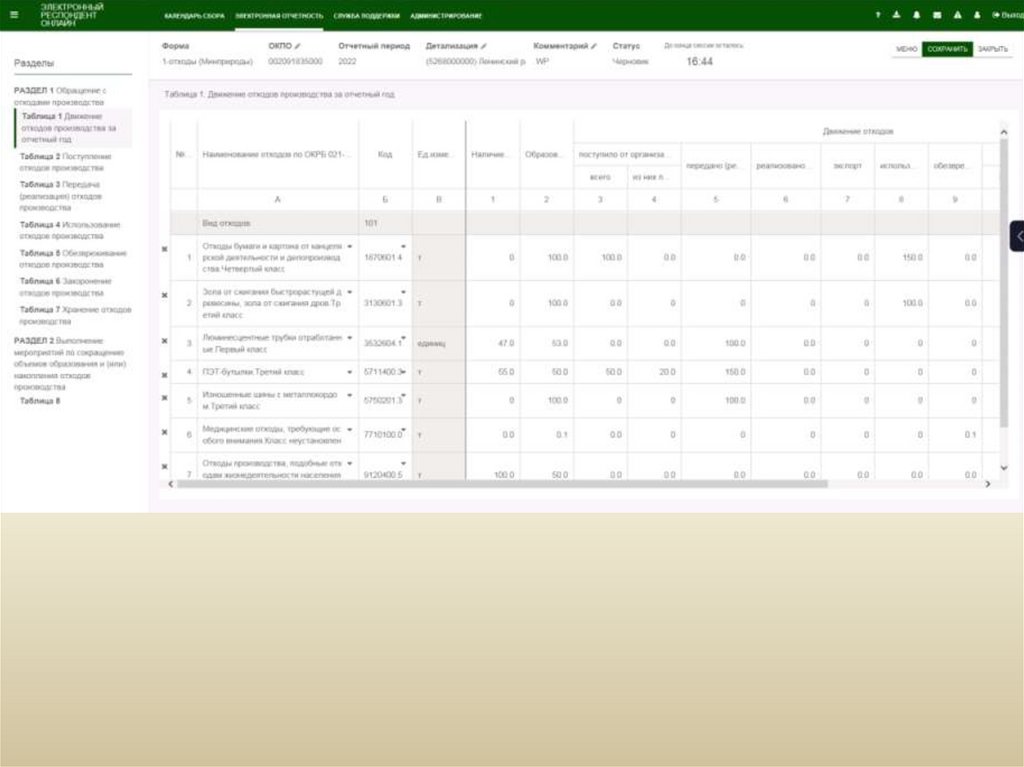Click the 5711400.3 code cell

385,372
